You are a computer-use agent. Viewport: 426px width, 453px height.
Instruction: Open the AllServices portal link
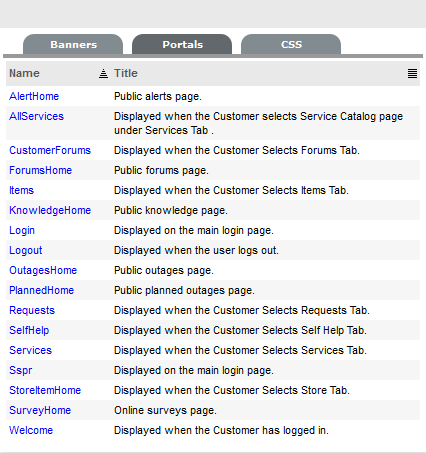(x=36, y=116)
